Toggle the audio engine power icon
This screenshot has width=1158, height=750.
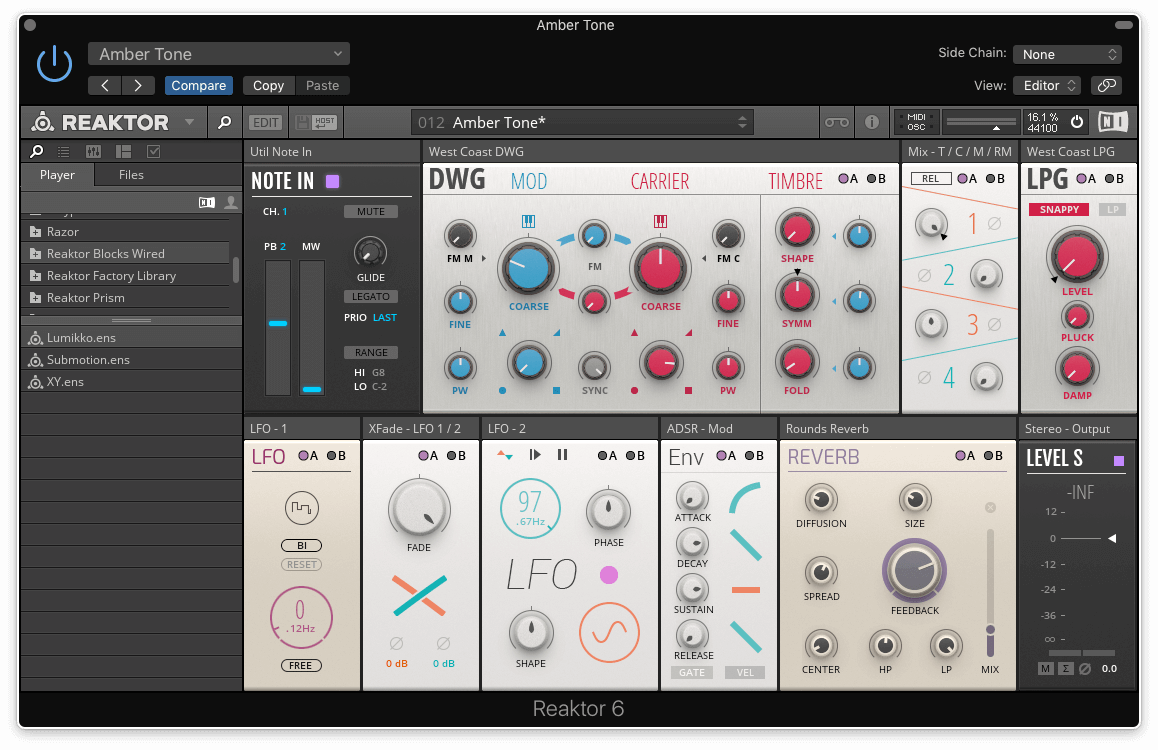1077,122
